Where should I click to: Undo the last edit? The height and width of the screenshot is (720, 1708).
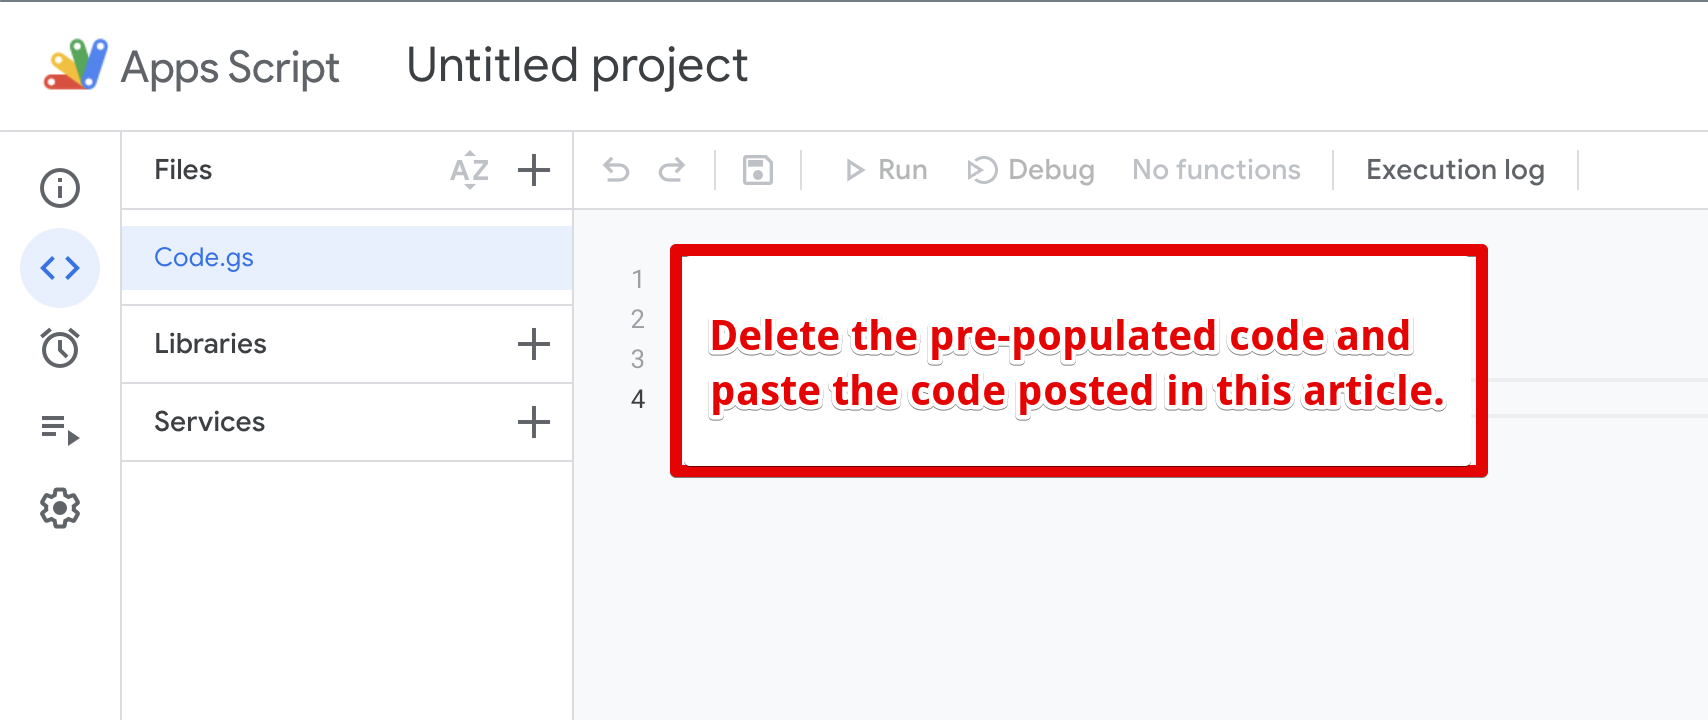click(617, 170)
